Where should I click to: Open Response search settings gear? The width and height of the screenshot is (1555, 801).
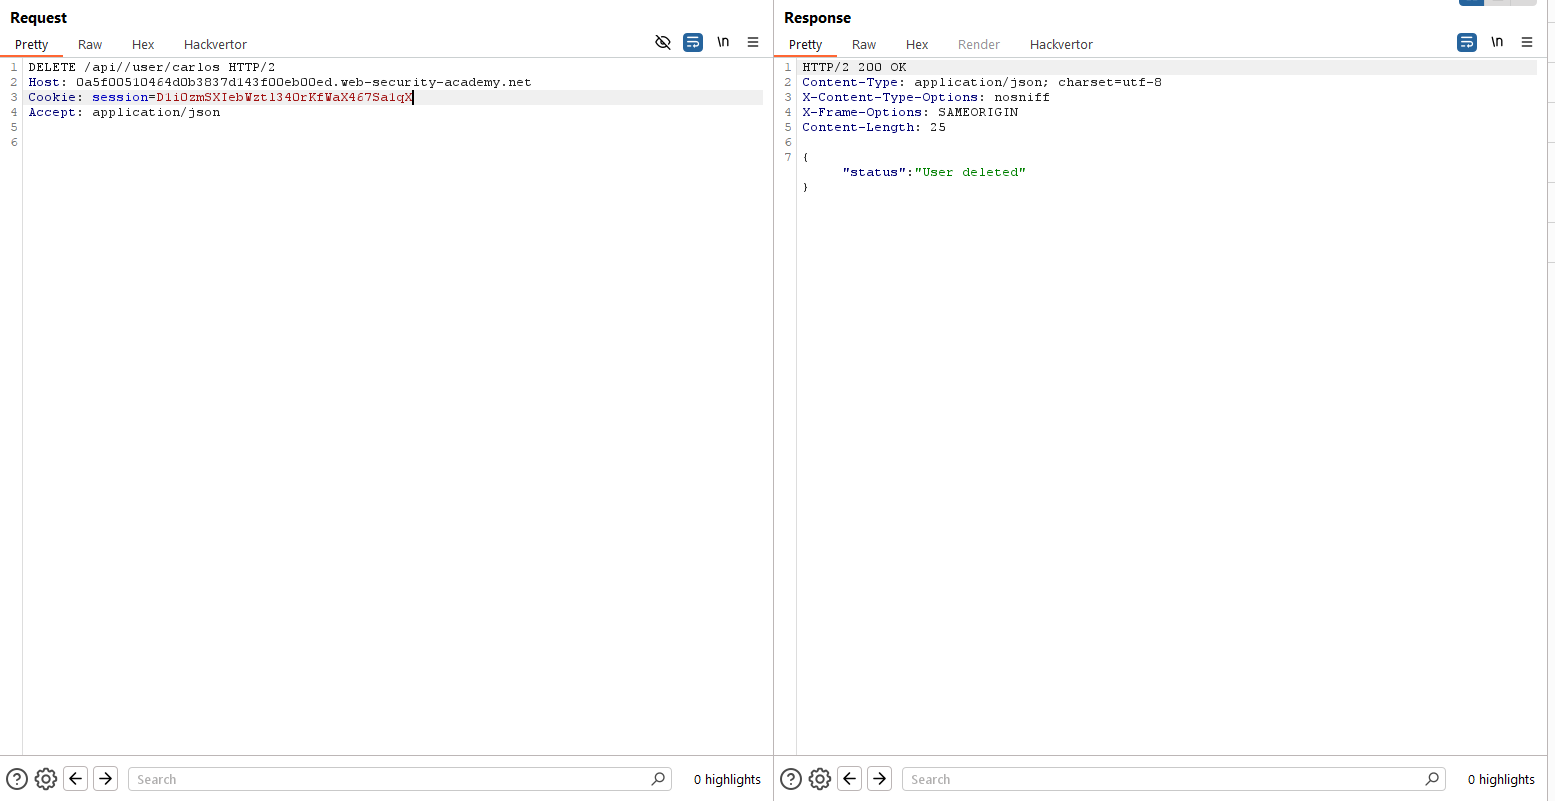coord(820,779)
